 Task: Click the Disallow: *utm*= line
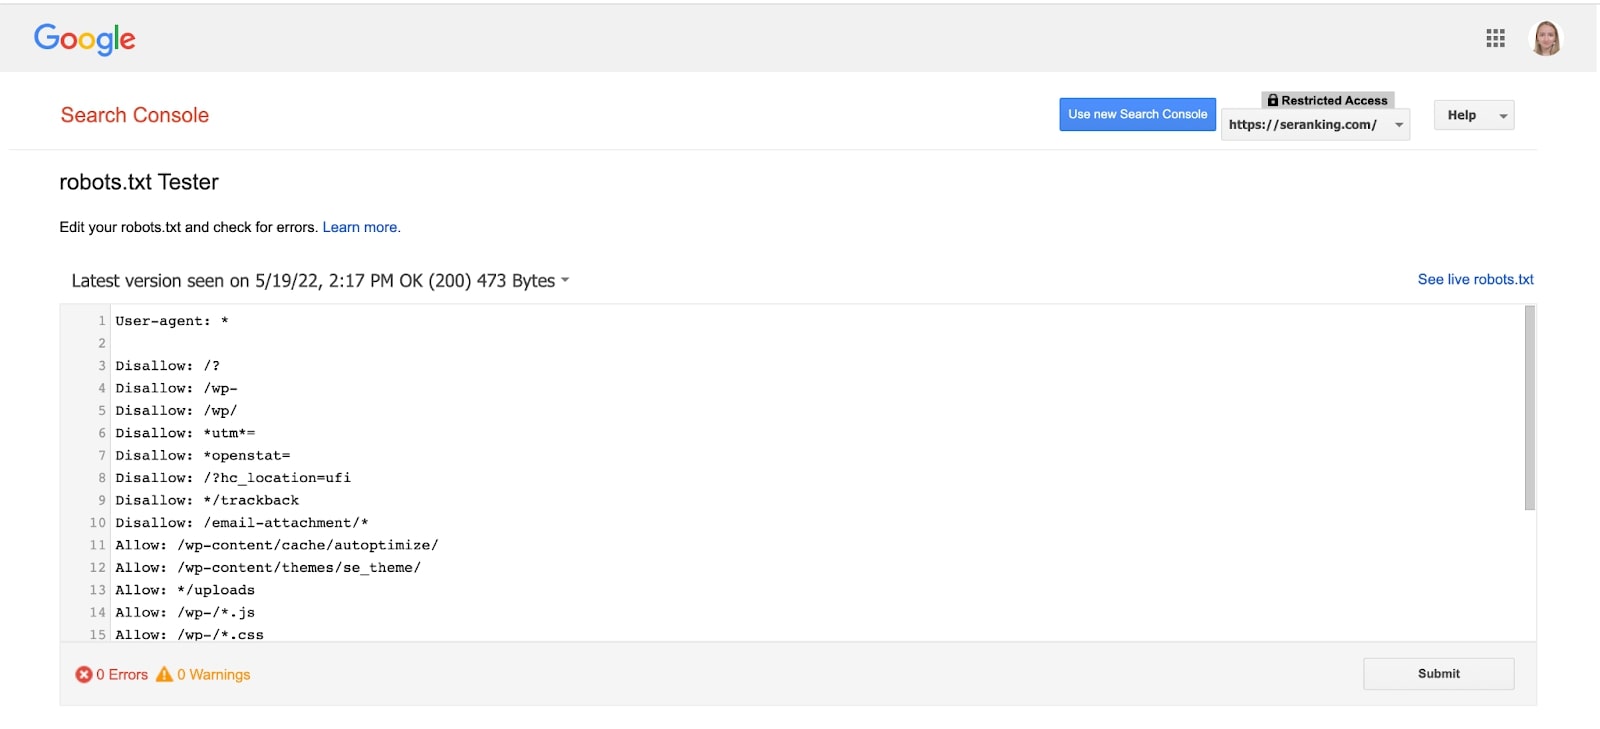(x=185, y=433)
